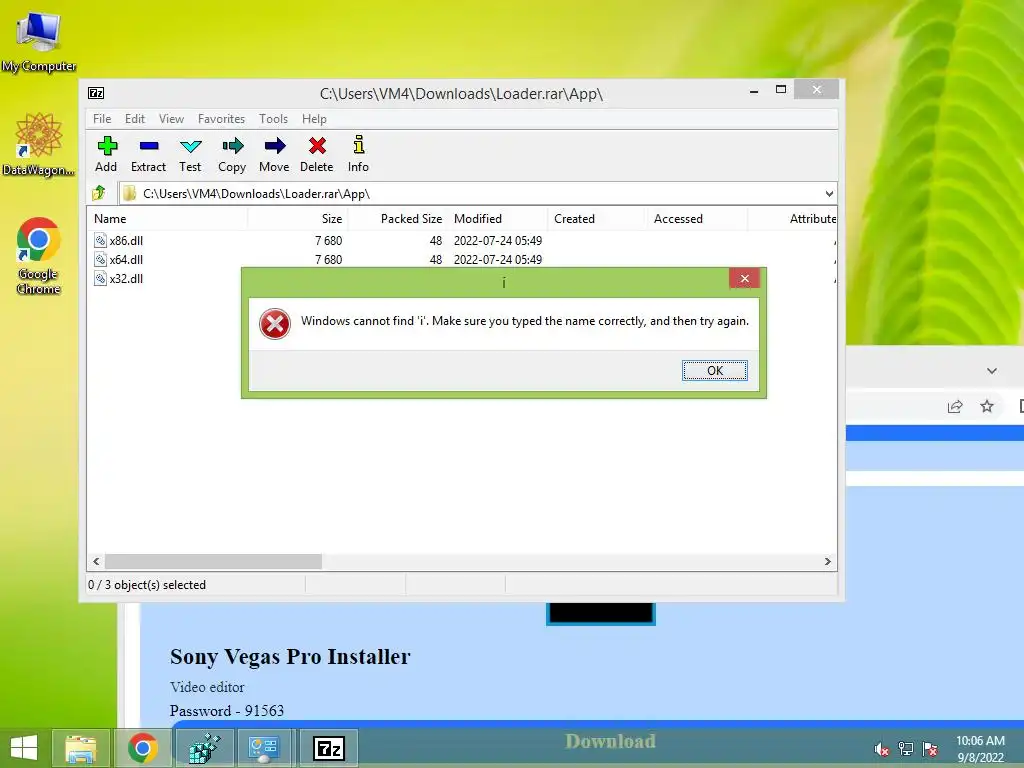The width and height of the screenshot is (1024, 768).
Task: Click the Windows Start button
Action: click(x=24, y=748)
